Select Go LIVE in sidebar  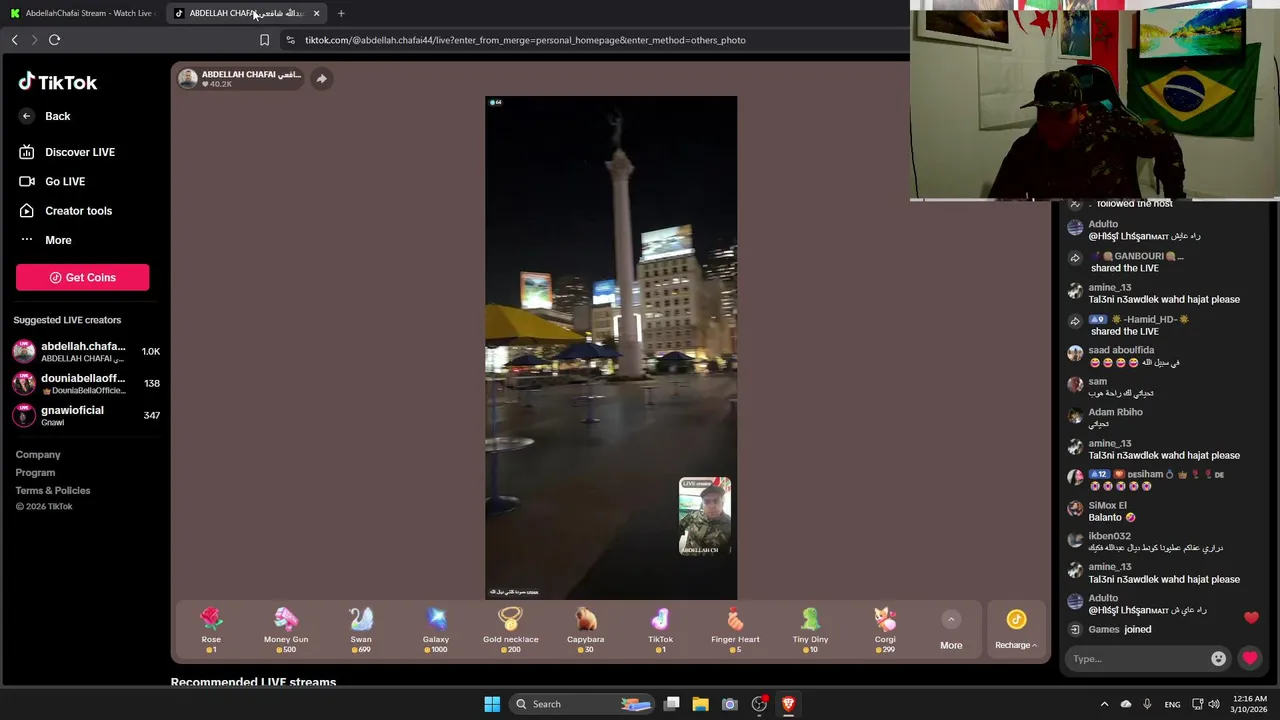[52, 181]
